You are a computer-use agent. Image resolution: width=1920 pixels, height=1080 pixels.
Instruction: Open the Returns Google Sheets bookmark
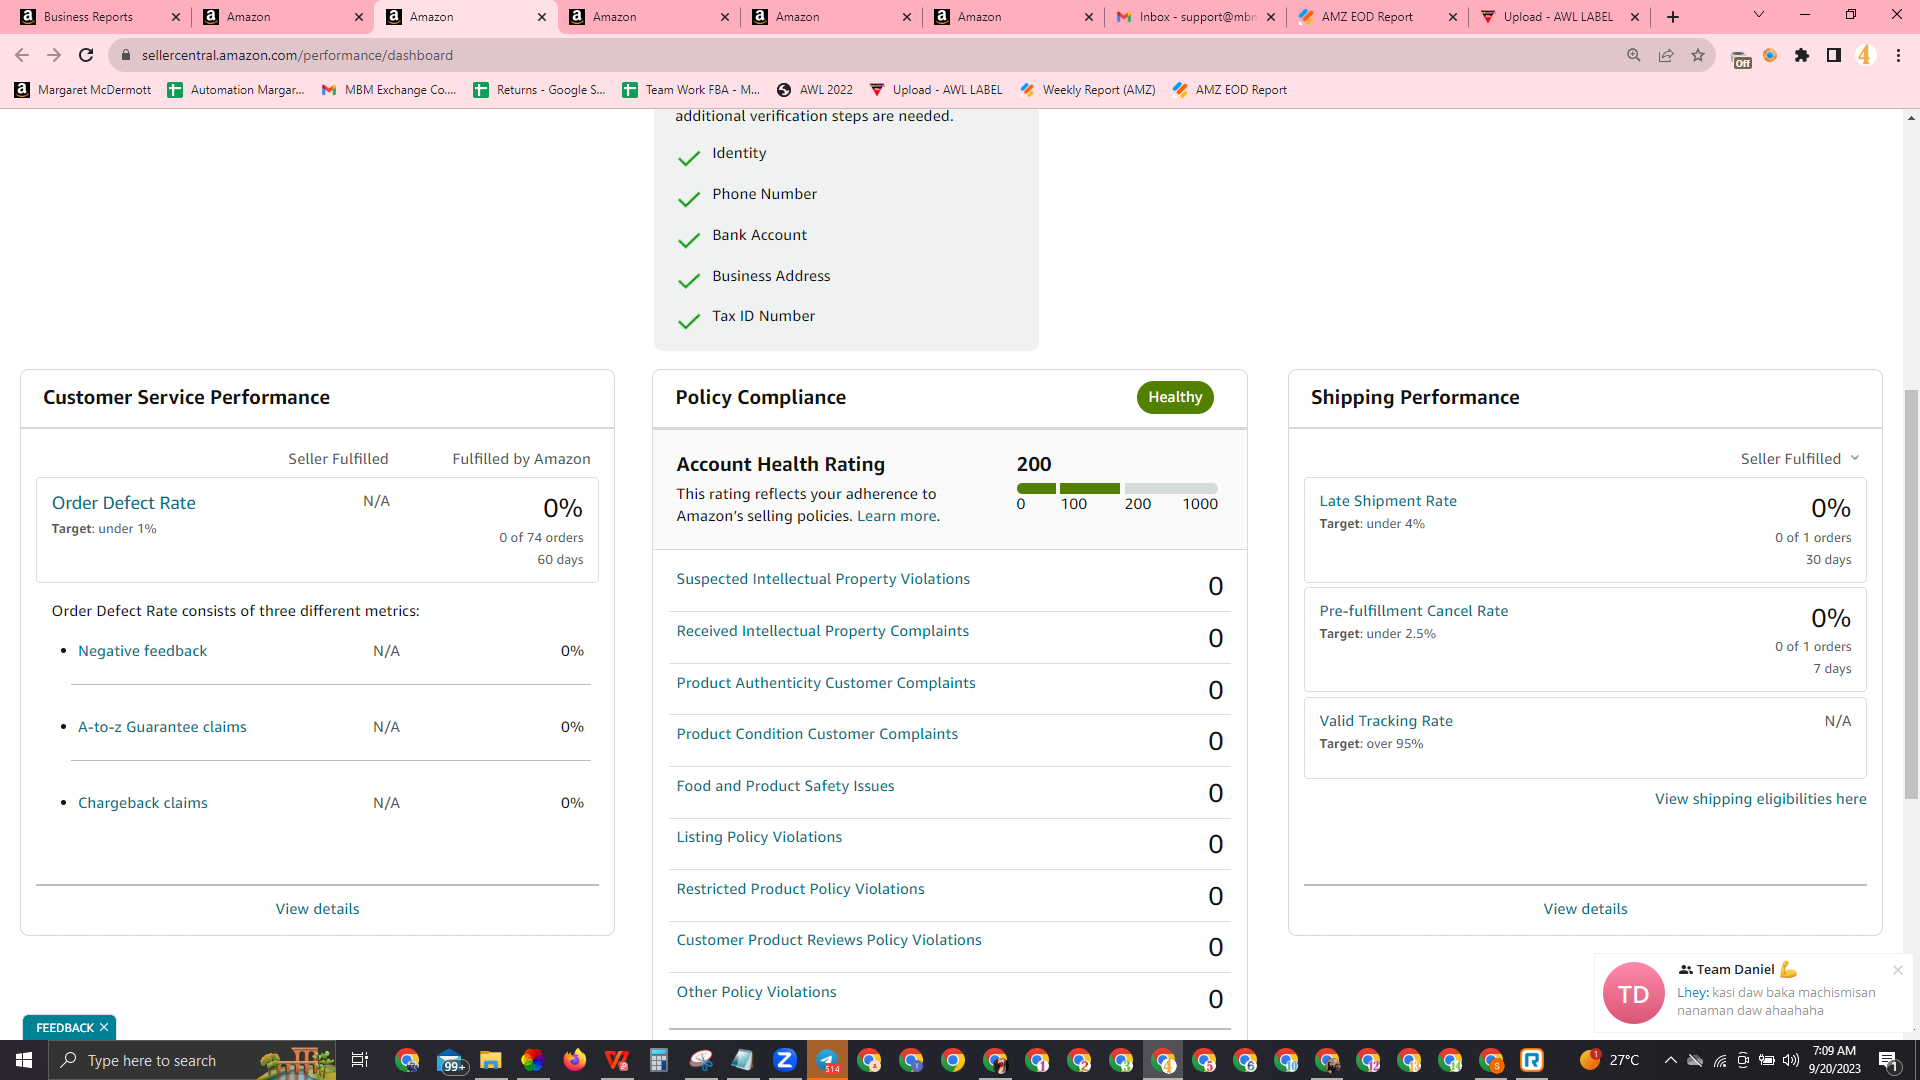540,90
